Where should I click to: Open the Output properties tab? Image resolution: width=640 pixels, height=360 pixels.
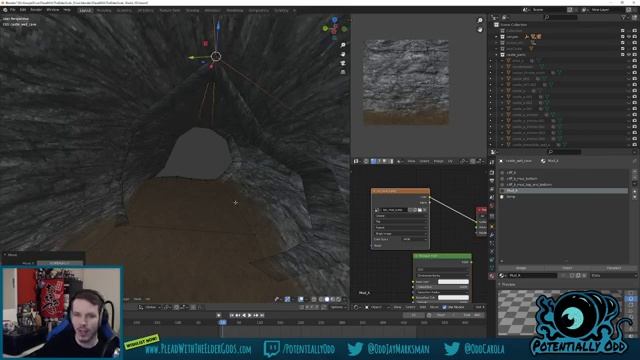[x=492, y=180]
